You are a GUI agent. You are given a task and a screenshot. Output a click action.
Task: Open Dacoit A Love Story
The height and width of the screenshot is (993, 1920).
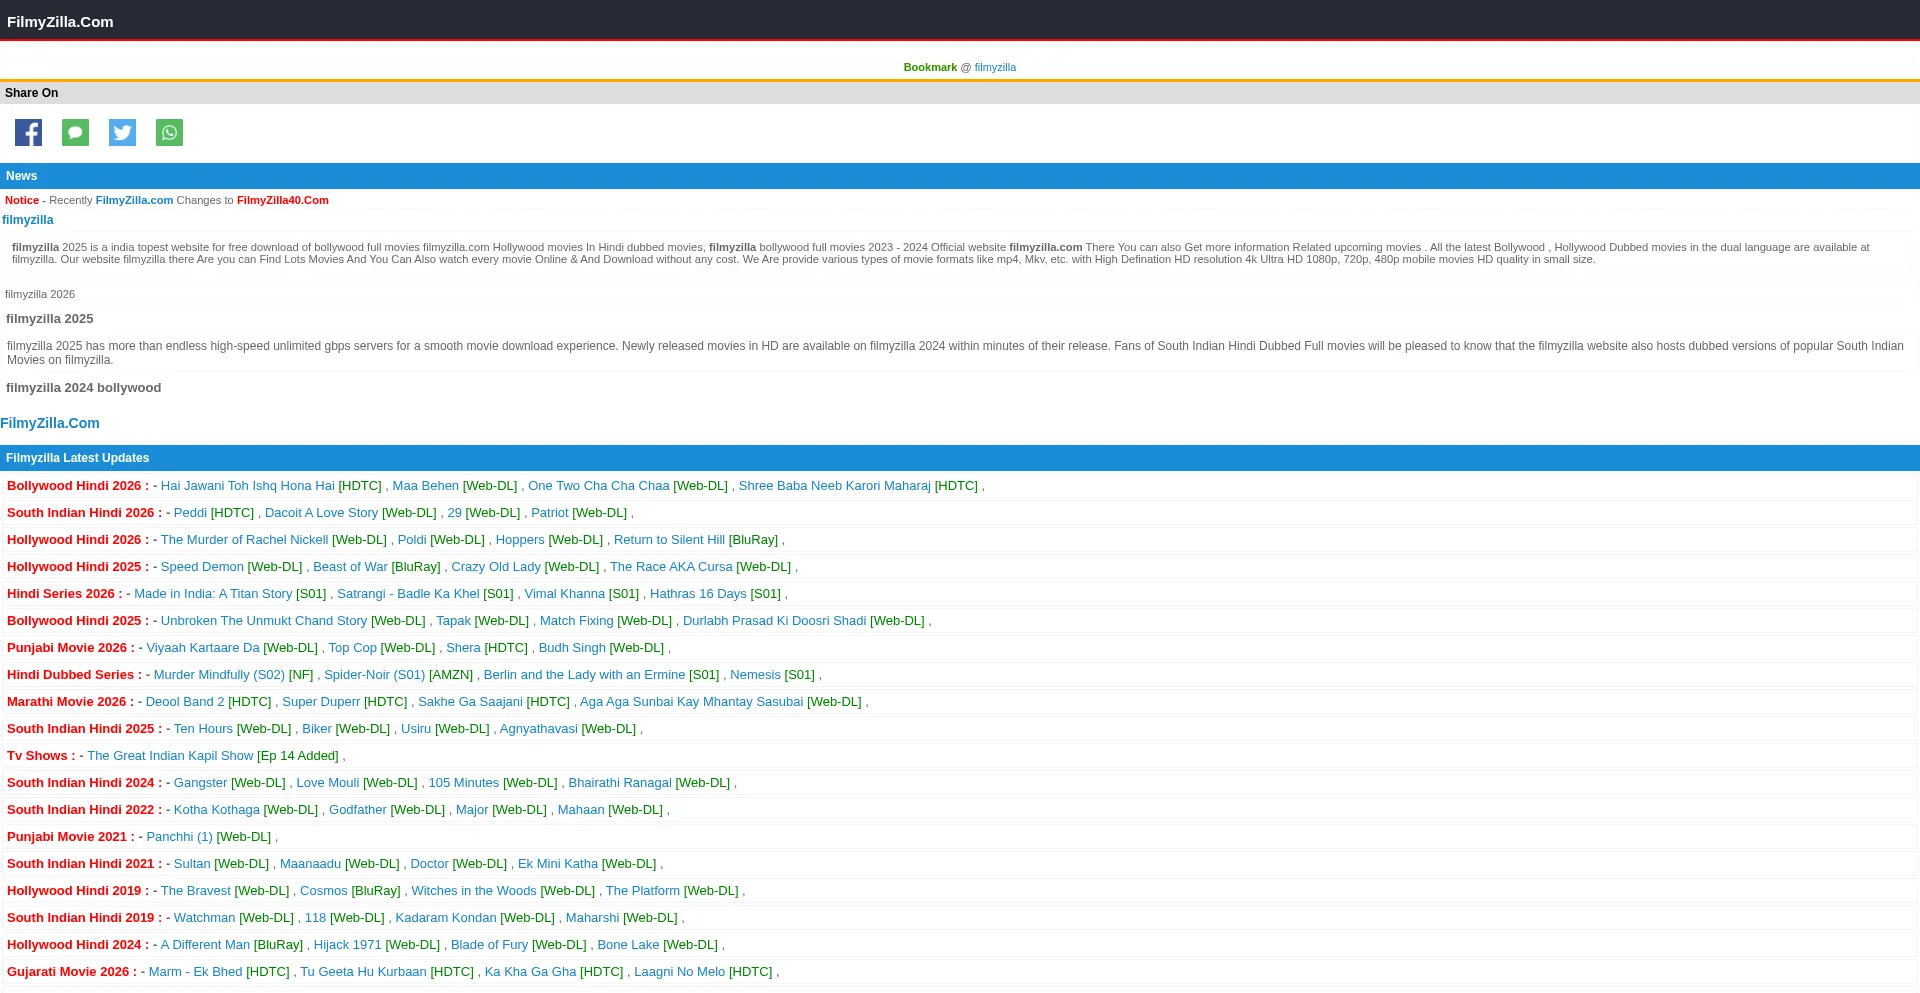point(321,513)
